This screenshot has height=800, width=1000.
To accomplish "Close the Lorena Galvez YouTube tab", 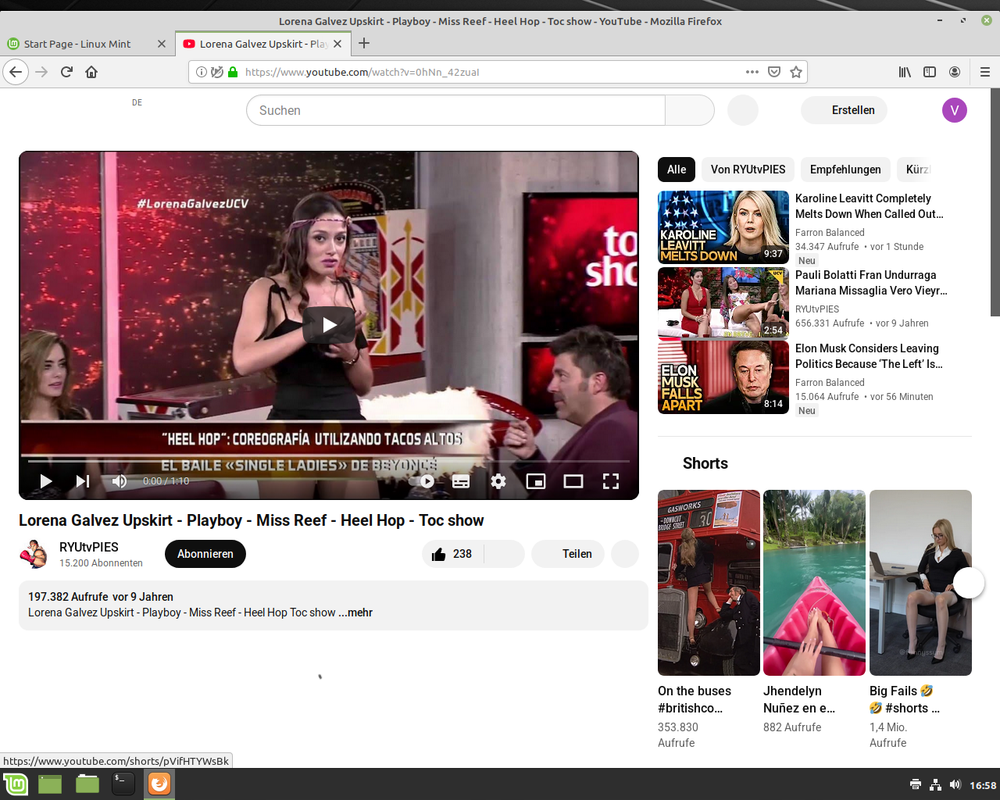I will 337,44.
